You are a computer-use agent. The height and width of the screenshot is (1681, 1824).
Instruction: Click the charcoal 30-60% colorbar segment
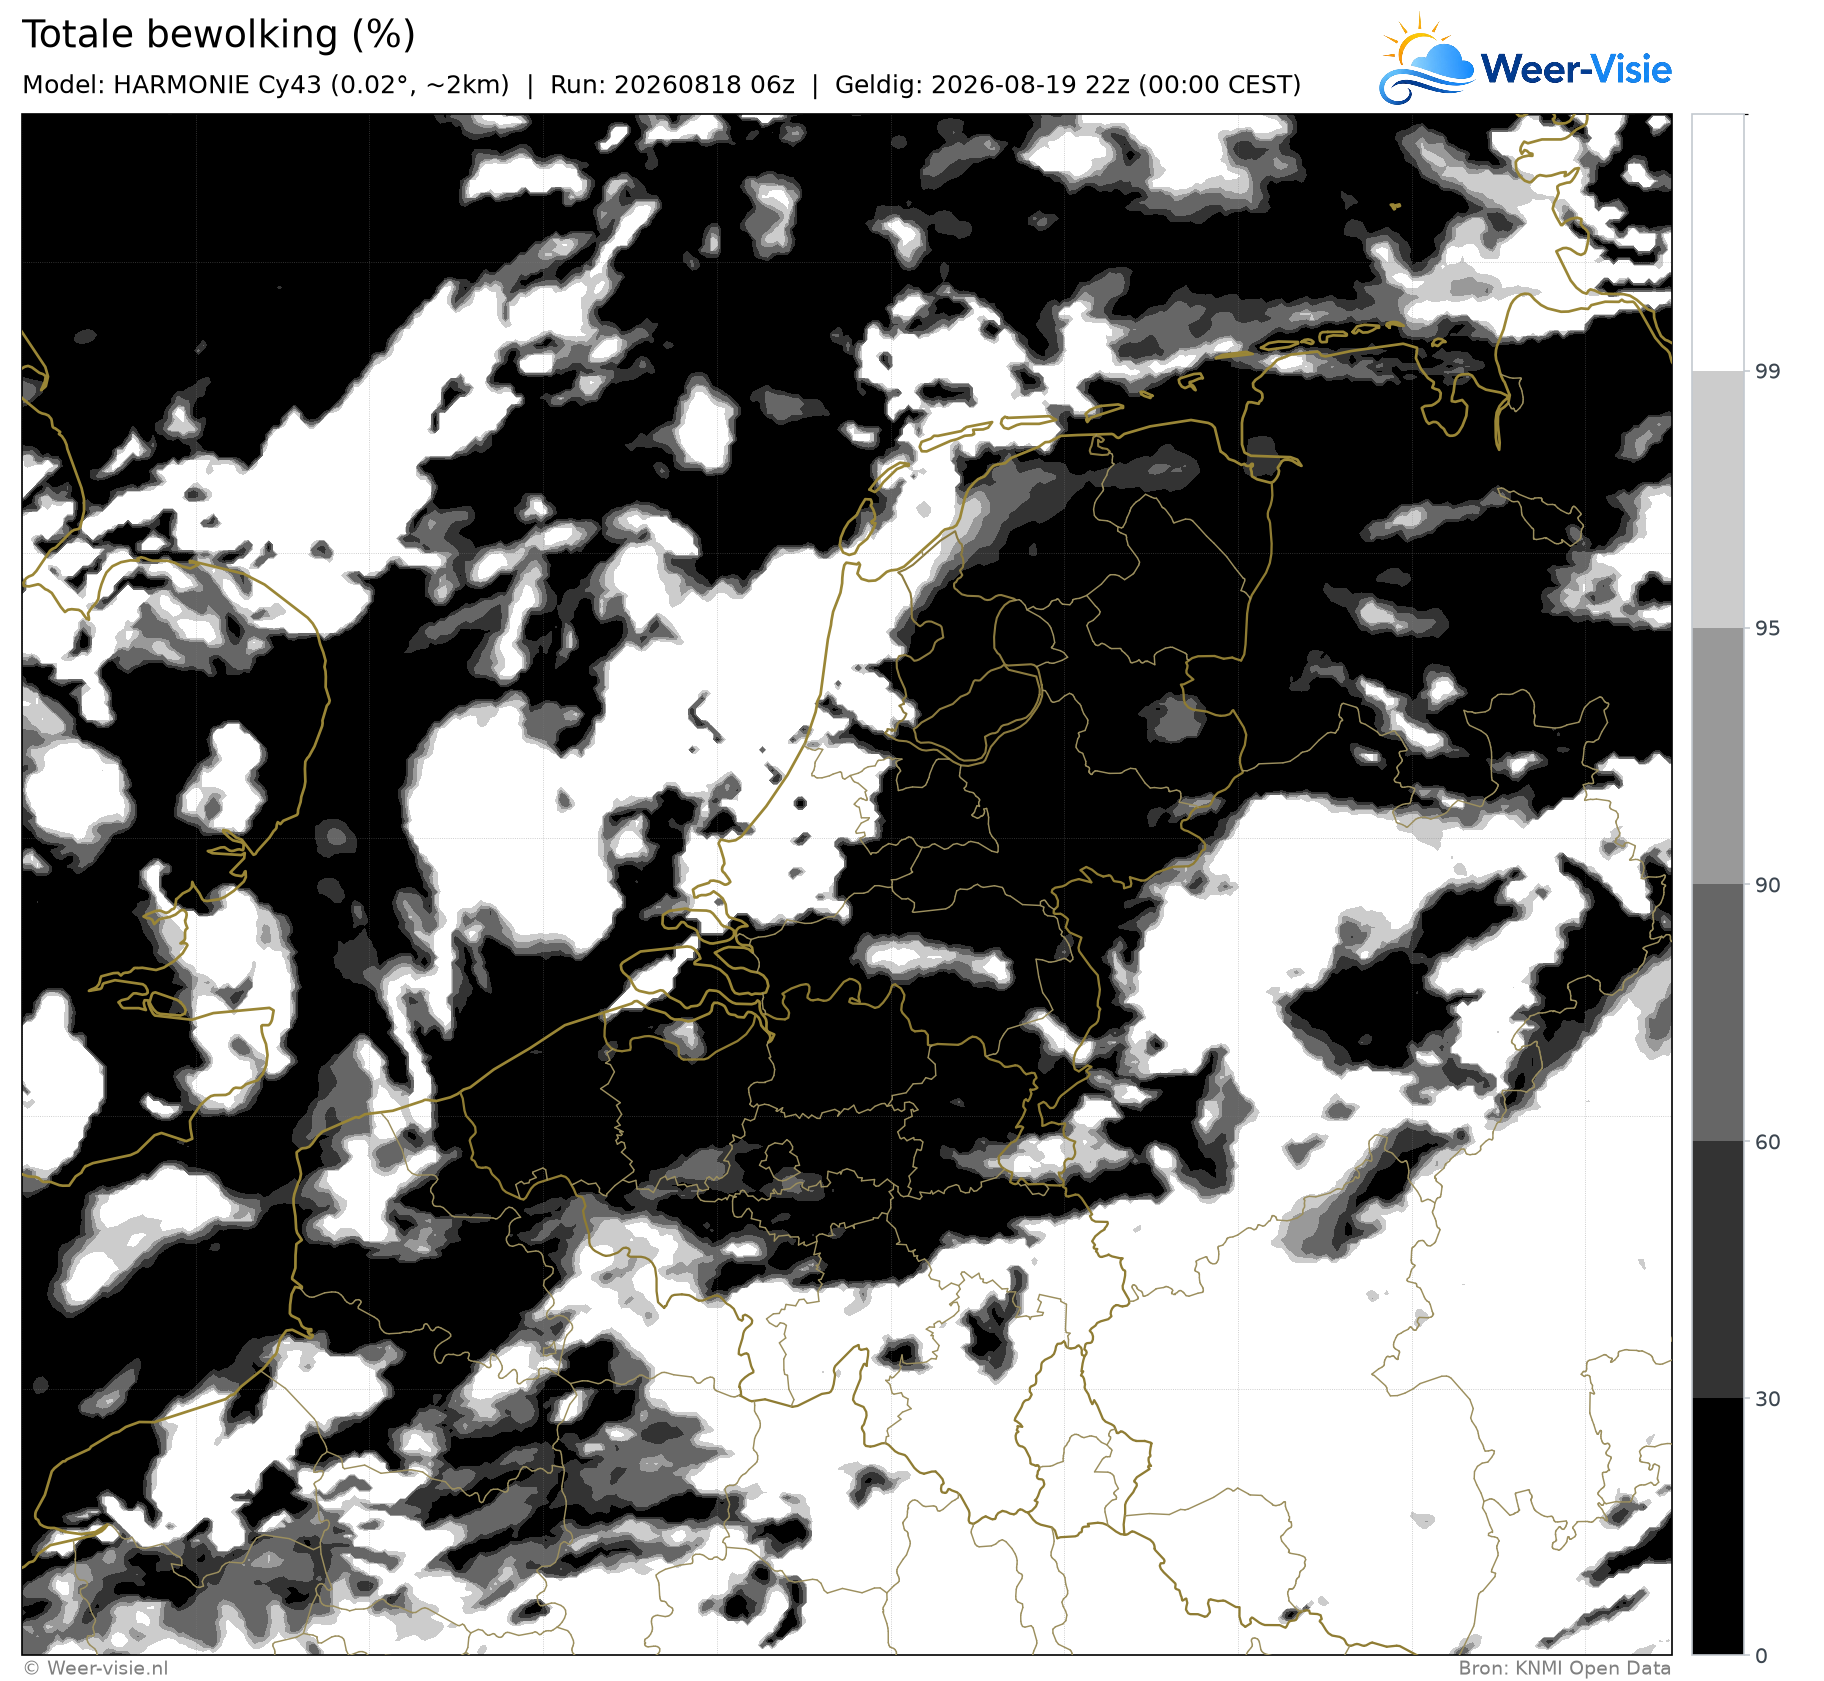pos(1717,1270)
